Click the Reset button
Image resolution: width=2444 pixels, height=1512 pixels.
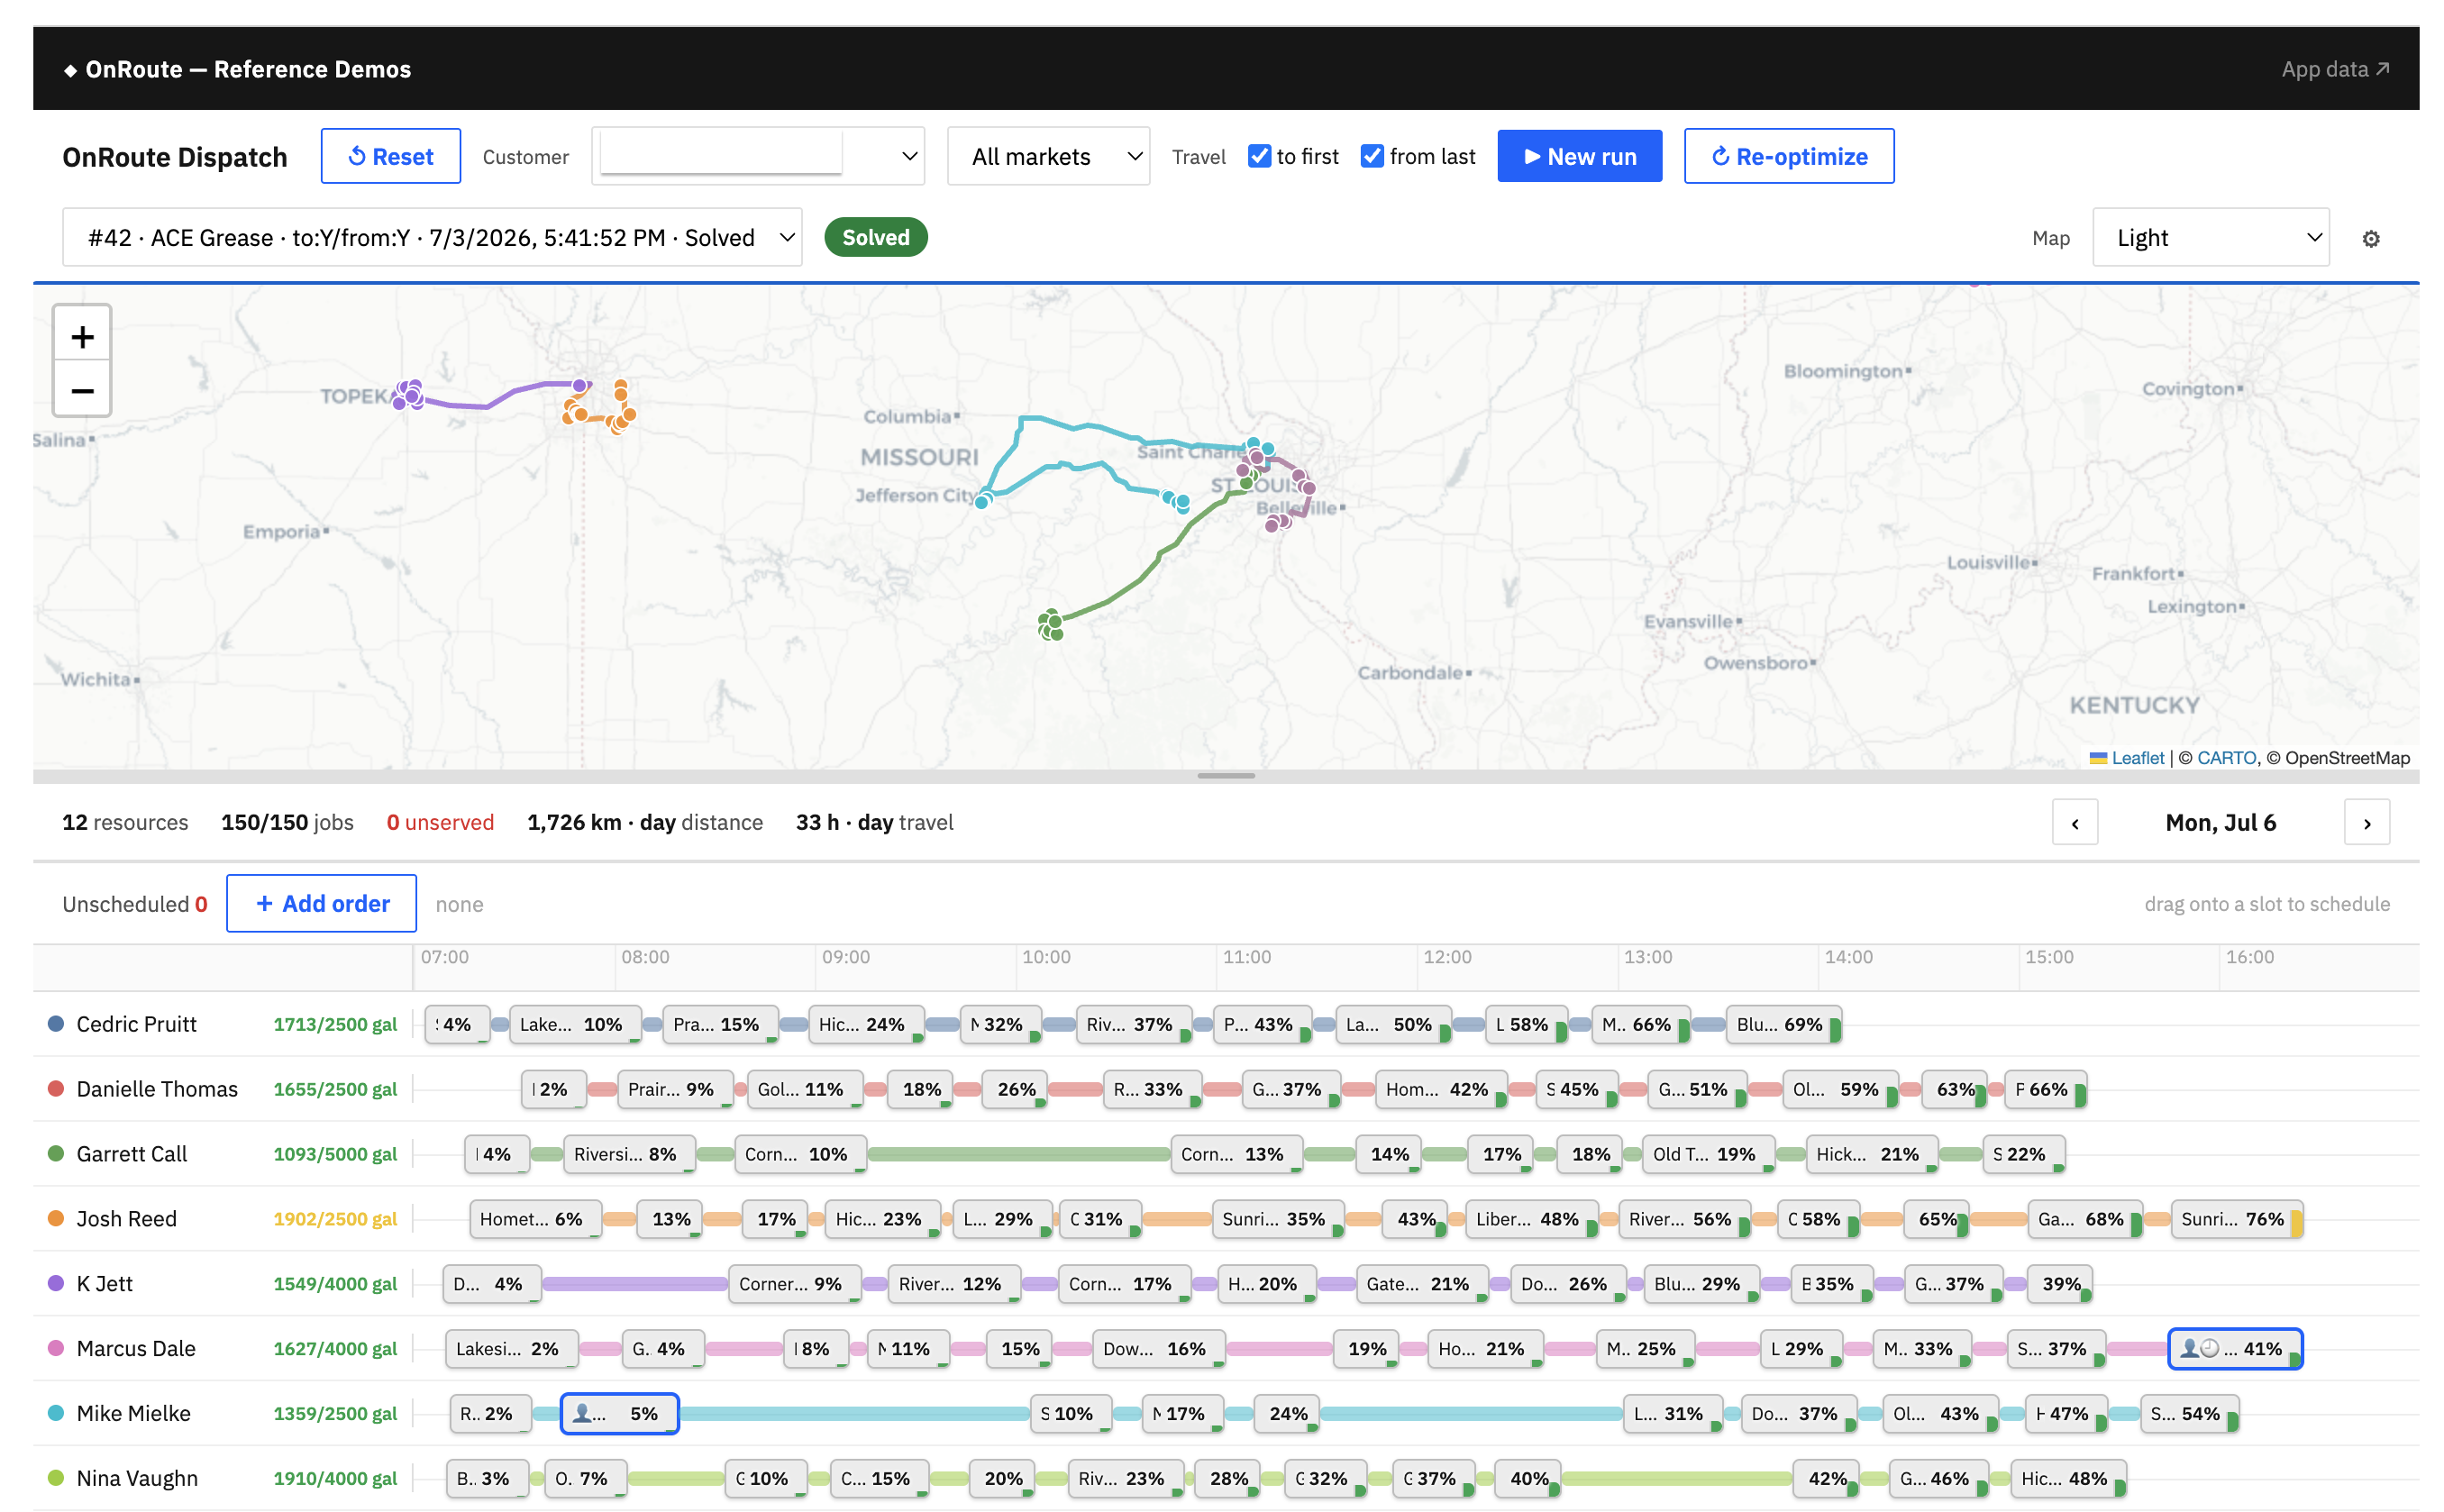tap(390, 156)
